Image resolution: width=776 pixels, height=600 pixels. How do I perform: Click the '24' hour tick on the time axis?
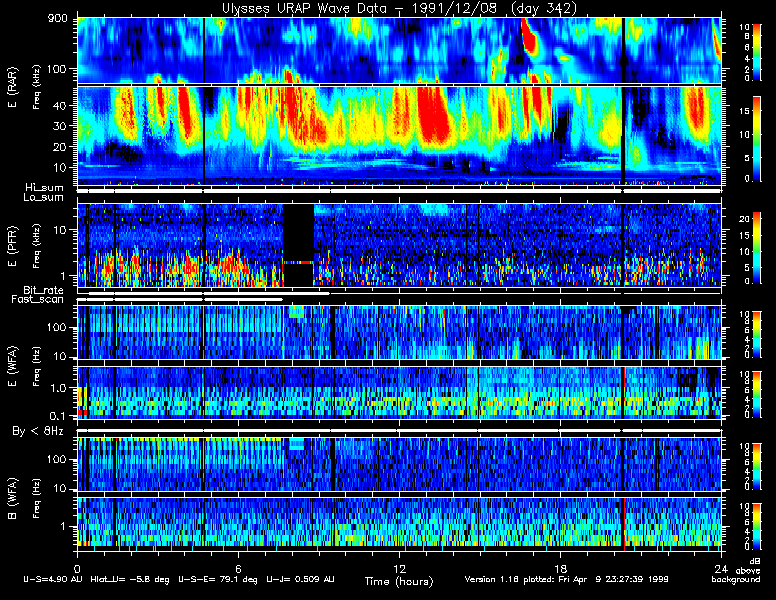tap(721, 568)
